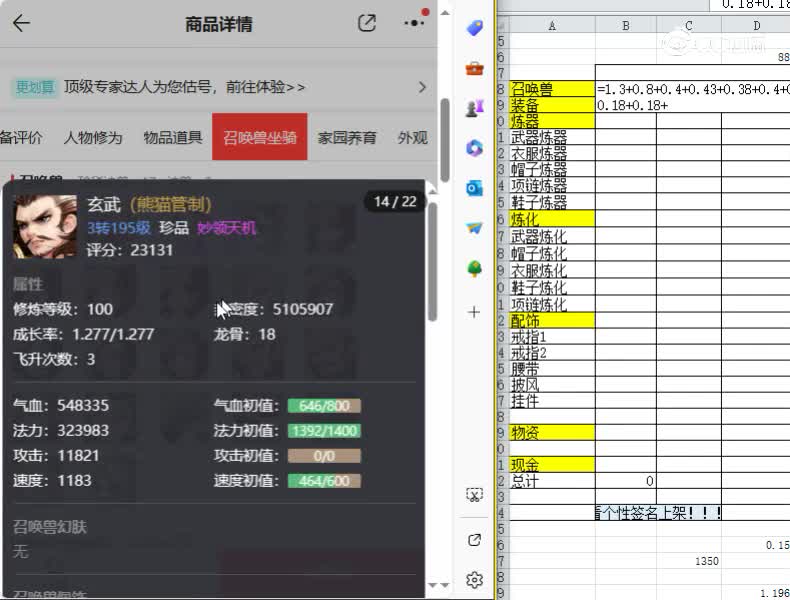
Task: Open the share icon in the header
Action: pos(366,23)
